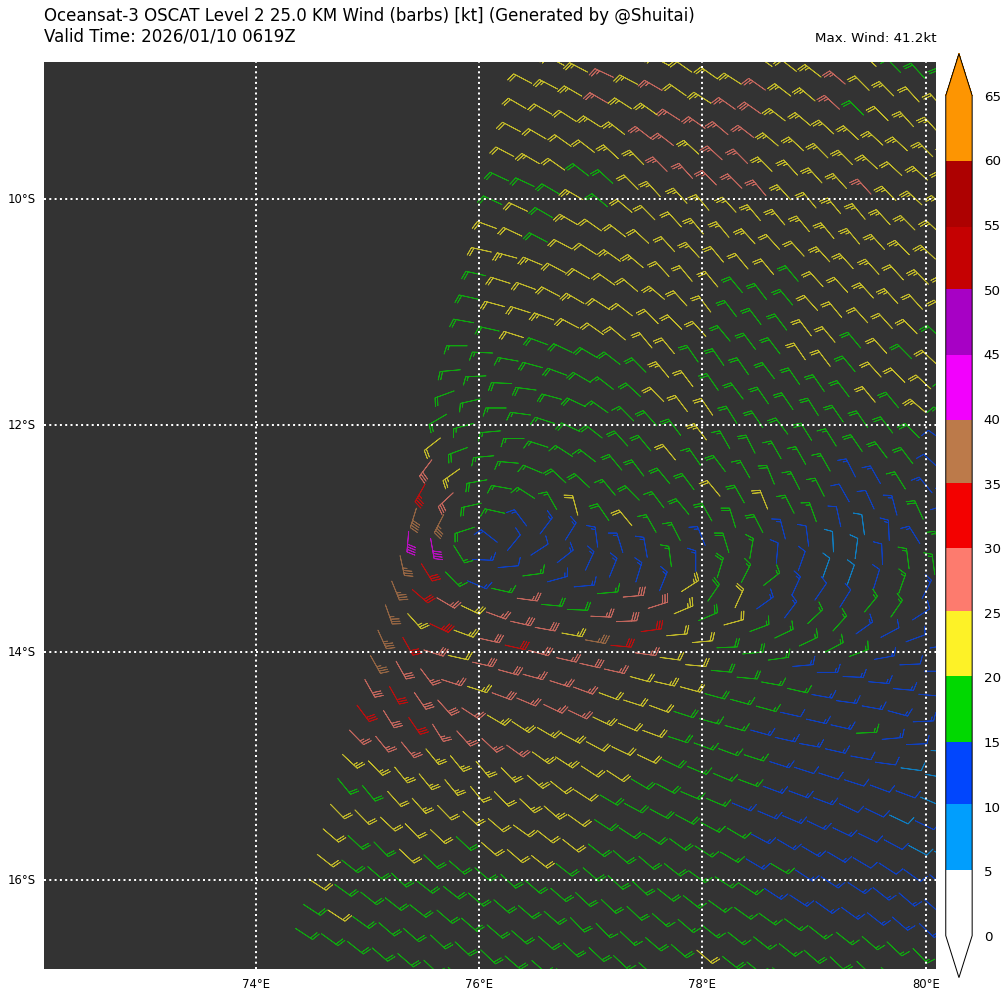Click the Max. Wind 41.2kt text
The width and height of the screenshot is (1008, 998).
coord(875,39)
